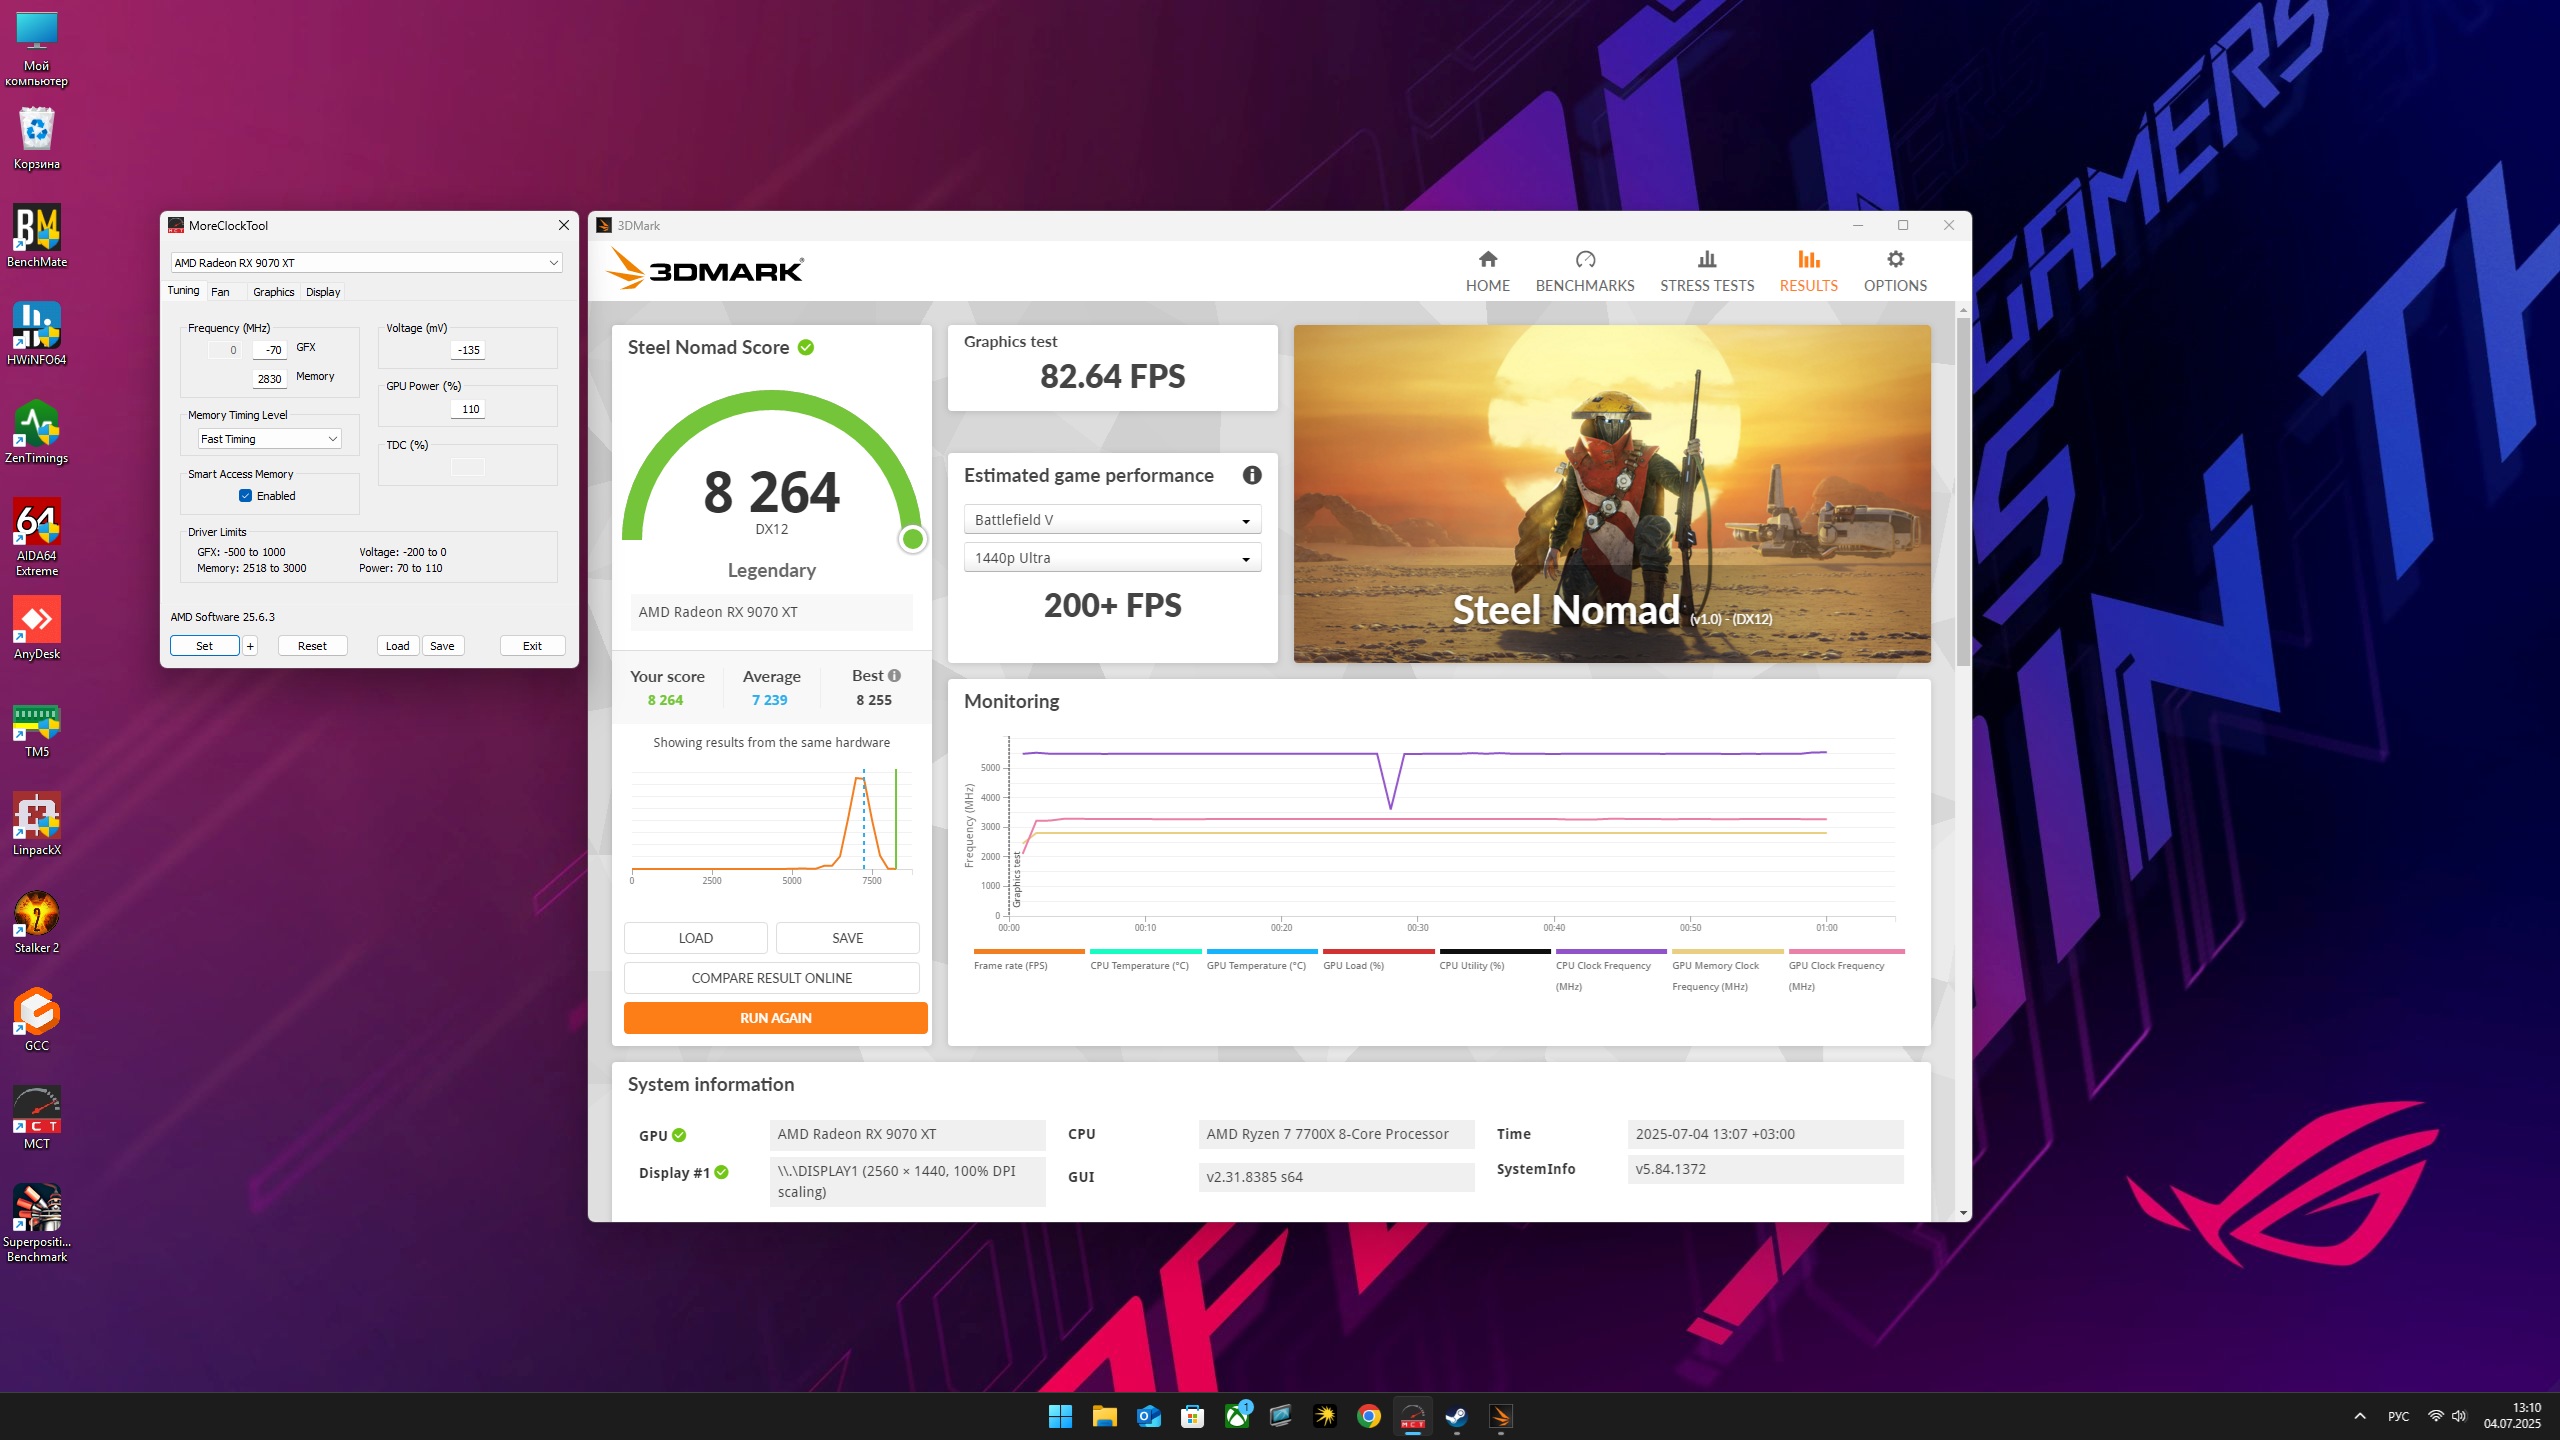Toggle CPU Clock Frequency legend item
Viewport: 2560px width, 1440px height.
tap(1602, 966)
